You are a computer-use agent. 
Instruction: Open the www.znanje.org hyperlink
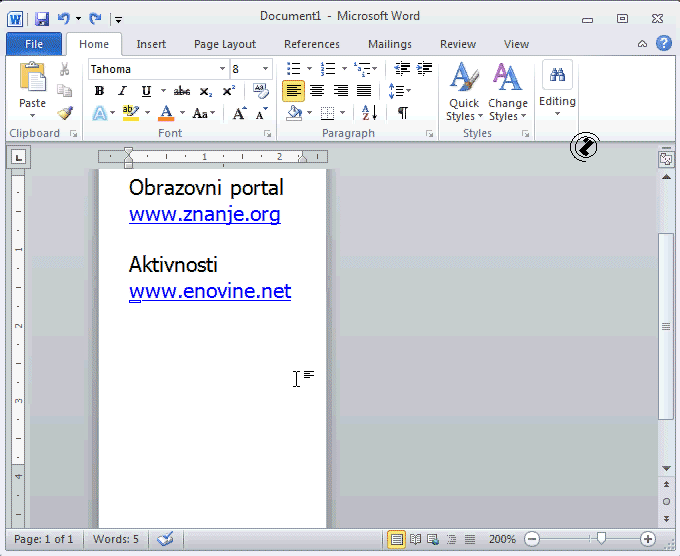pyautogui.click(x=204, y=214)
